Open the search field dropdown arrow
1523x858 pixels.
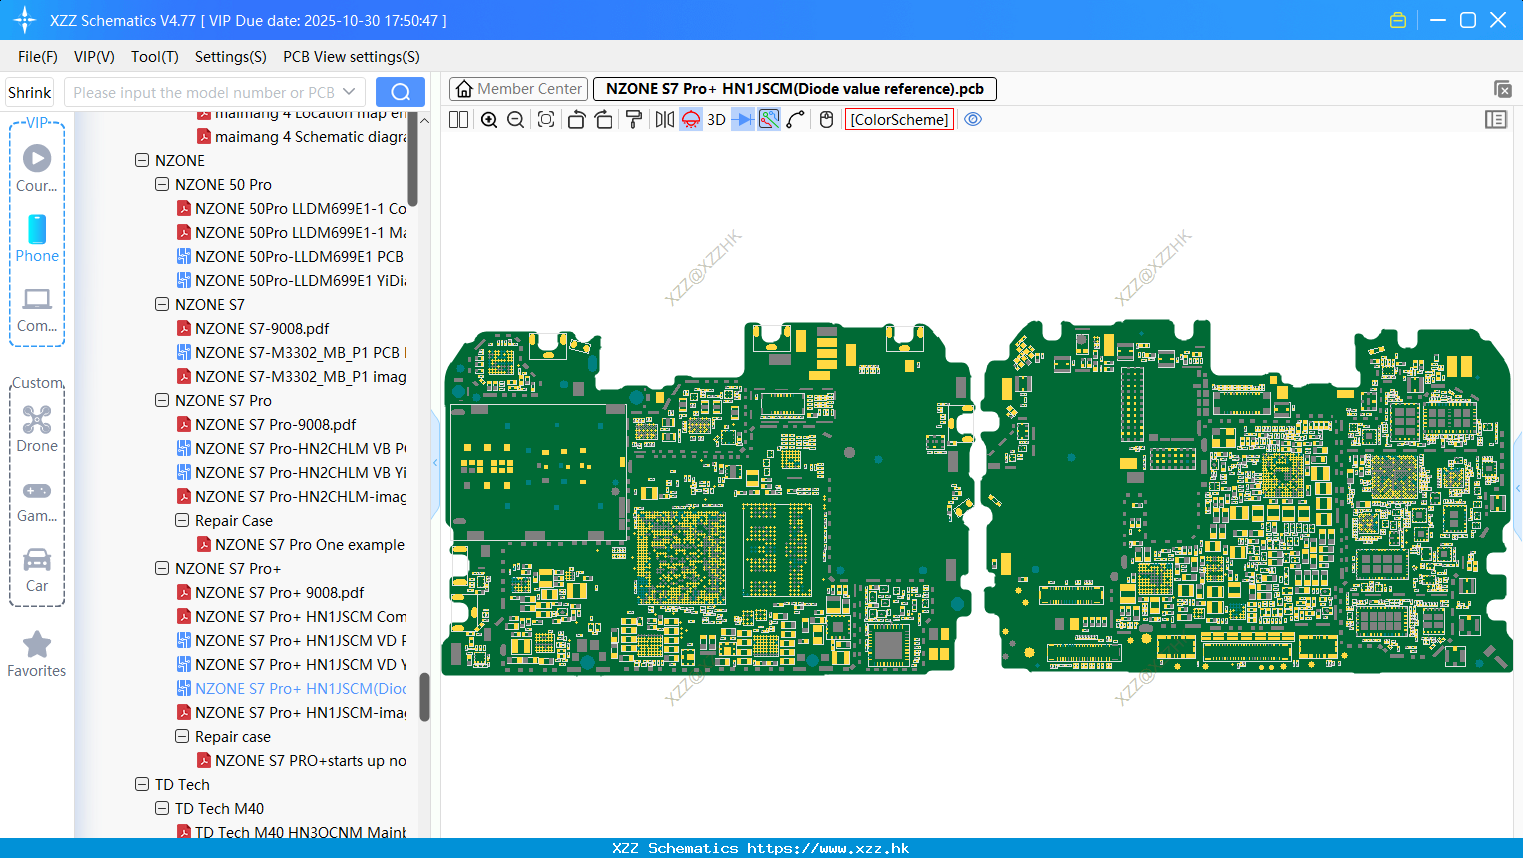point(349,92)
